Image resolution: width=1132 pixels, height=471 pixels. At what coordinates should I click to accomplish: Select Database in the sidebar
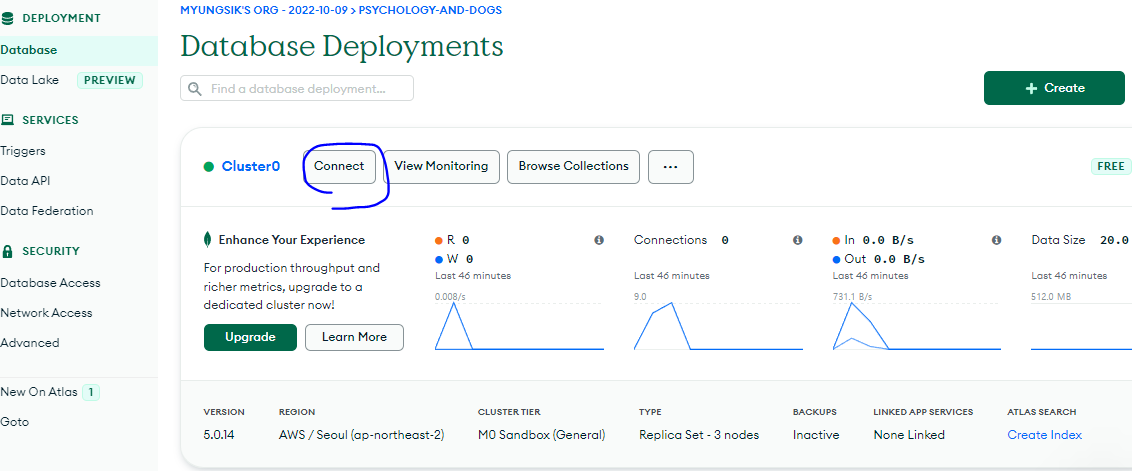point(79,51)
